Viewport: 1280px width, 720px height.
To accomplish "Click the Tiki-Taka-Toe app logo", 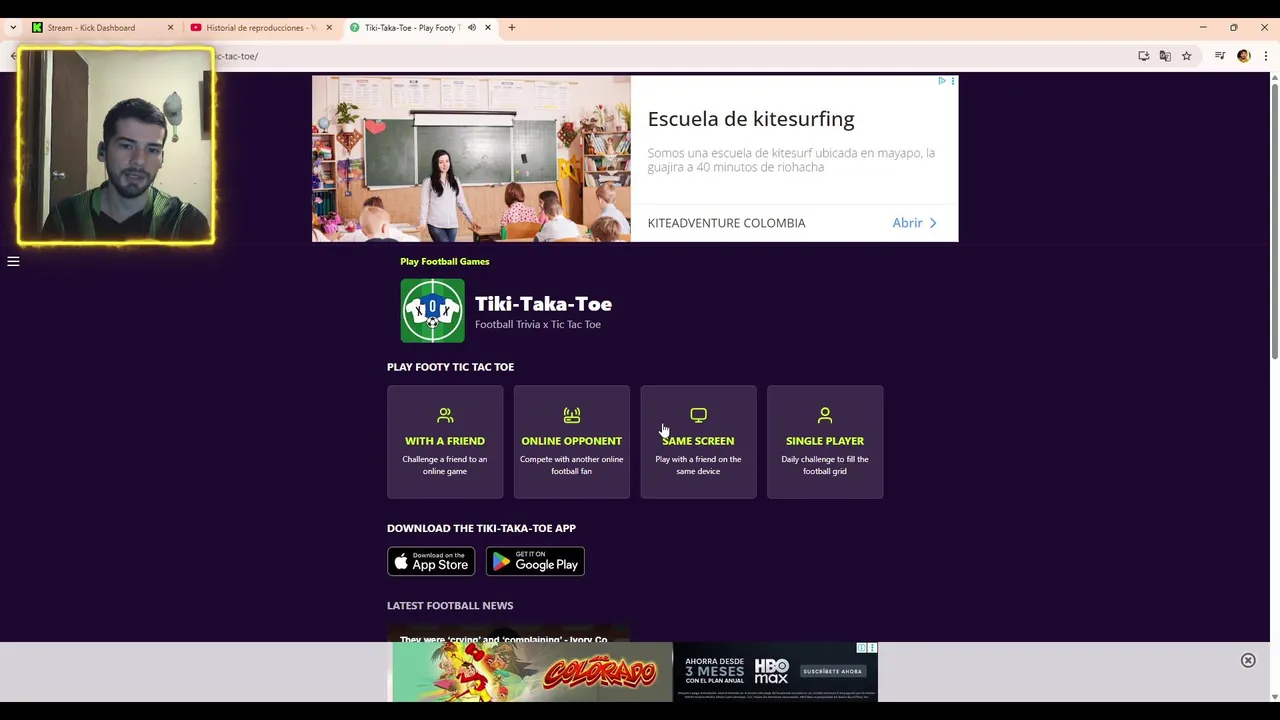I will tap(432, 311).
